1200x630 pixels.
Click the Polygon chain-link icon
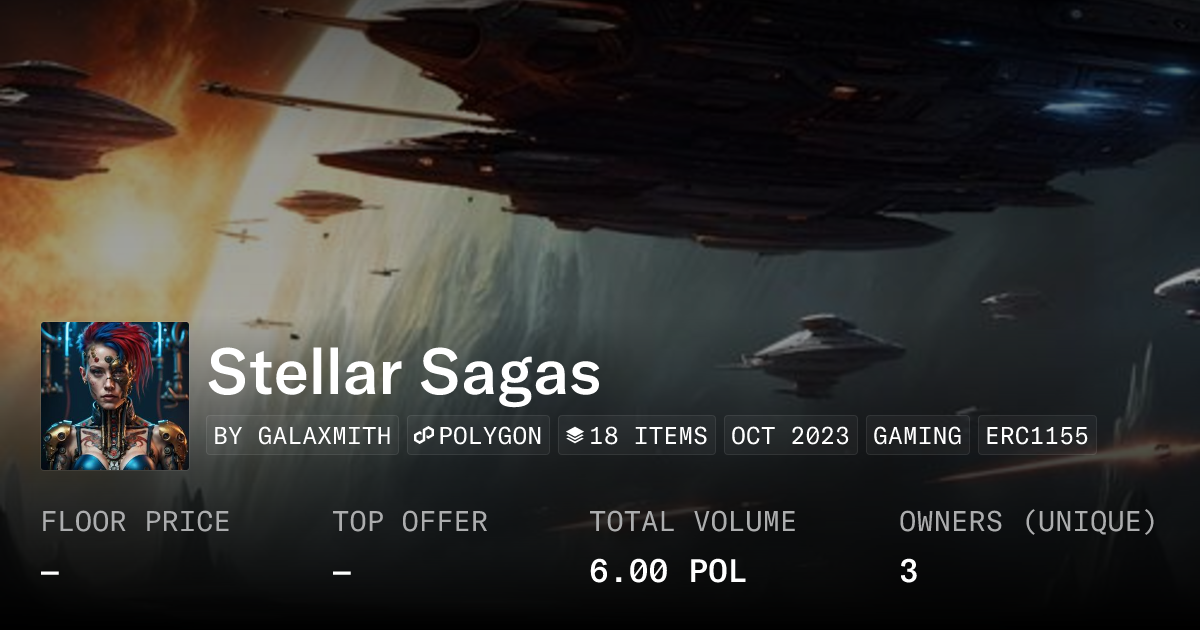click(x=424, y=436)
